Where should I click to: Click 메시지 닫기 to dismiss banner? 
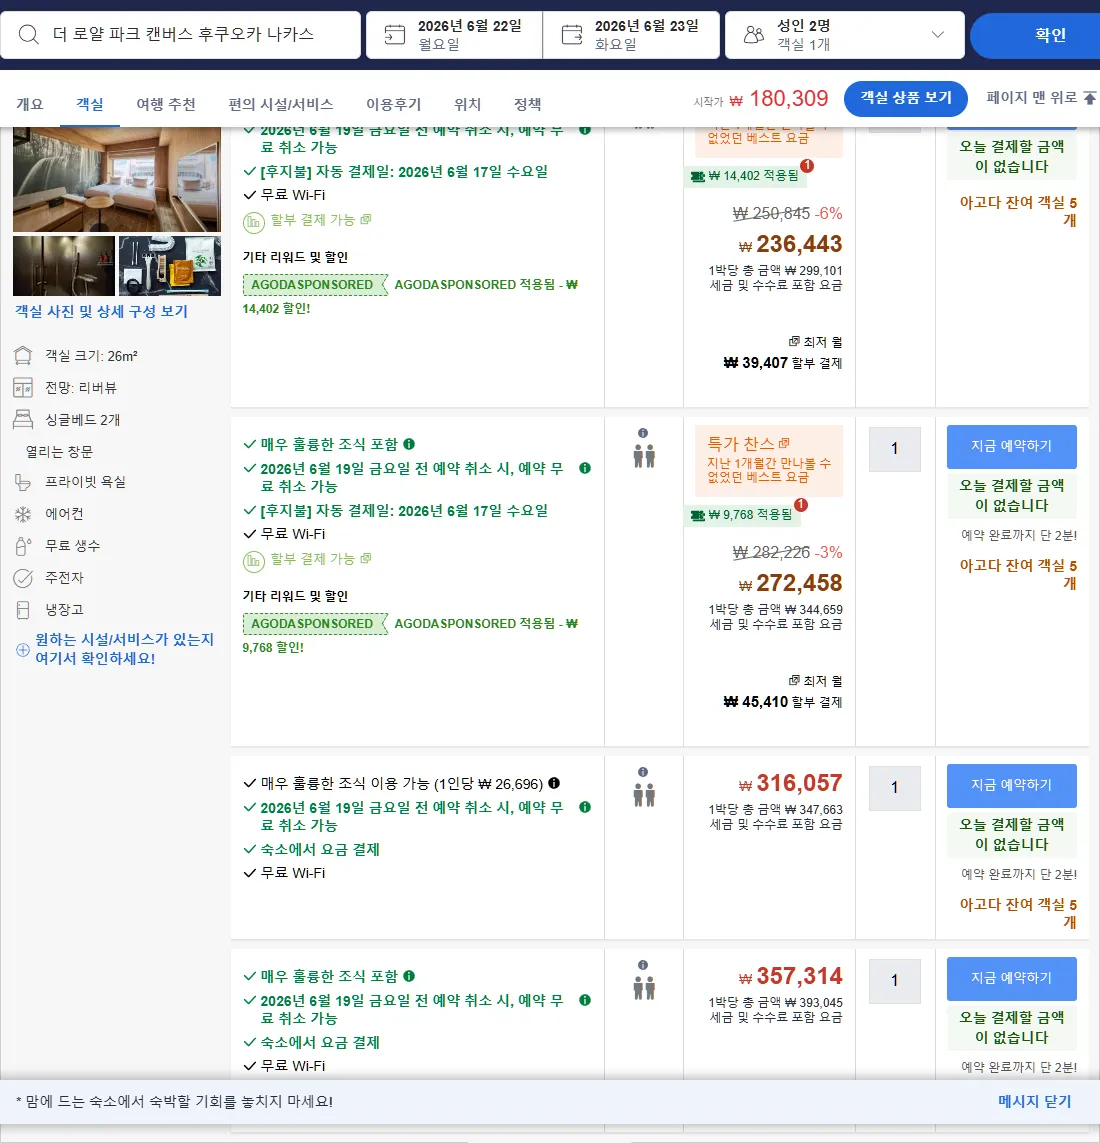point(1034,1101)
